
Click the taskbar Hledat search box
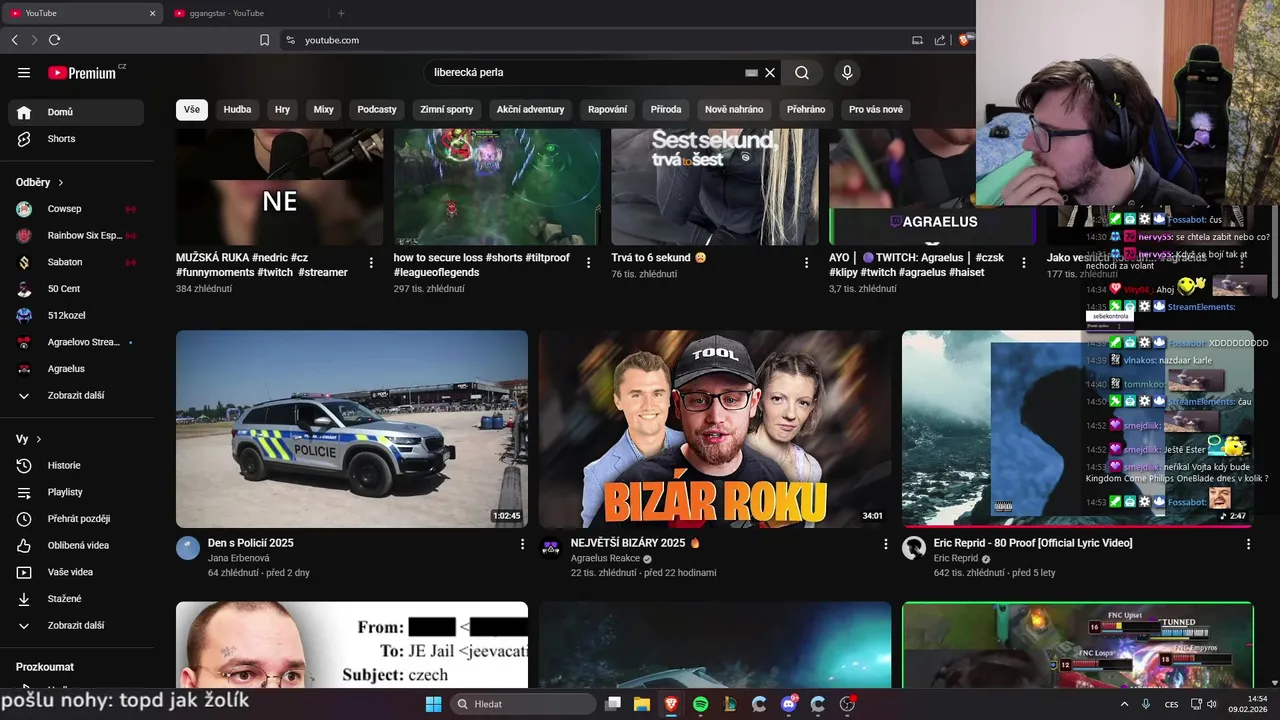point(524,704)
